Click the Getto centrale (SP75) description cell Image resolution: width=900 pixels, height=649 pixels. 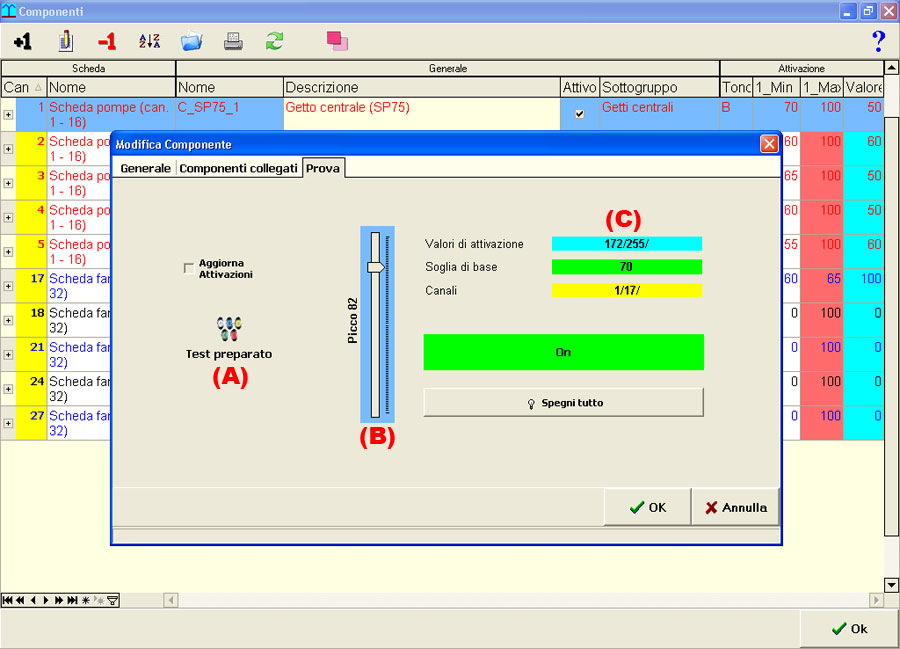422,114
